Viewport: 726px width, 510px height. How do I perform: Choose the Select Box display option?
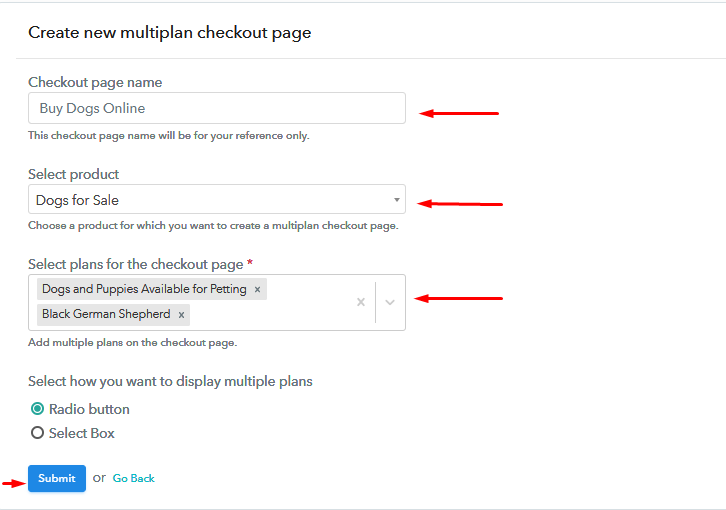point(38,433)
